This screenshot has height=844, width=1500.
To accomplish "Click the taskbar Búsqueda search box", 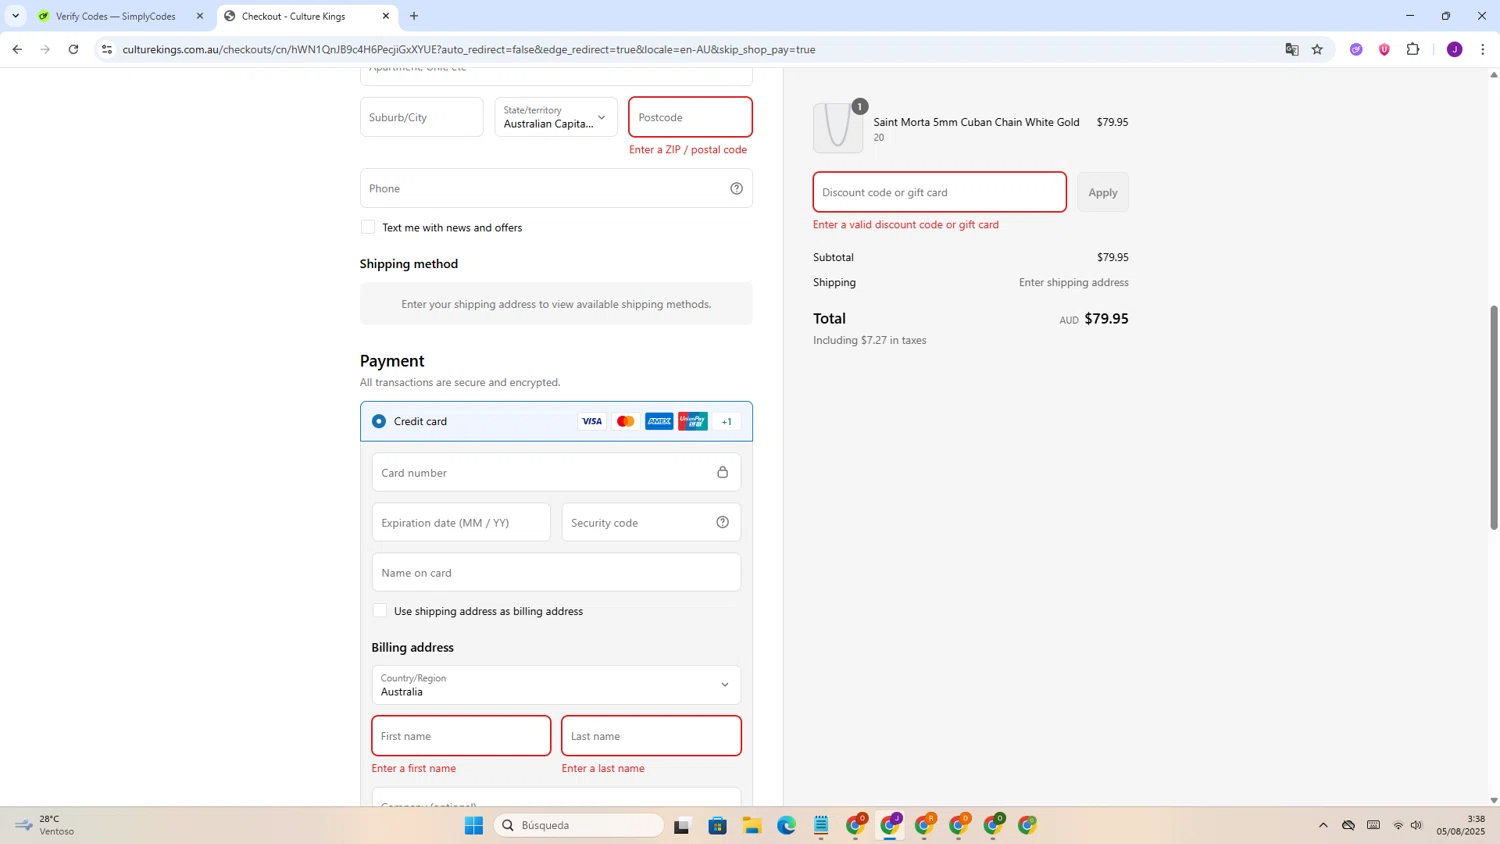I will click(580, 826).
